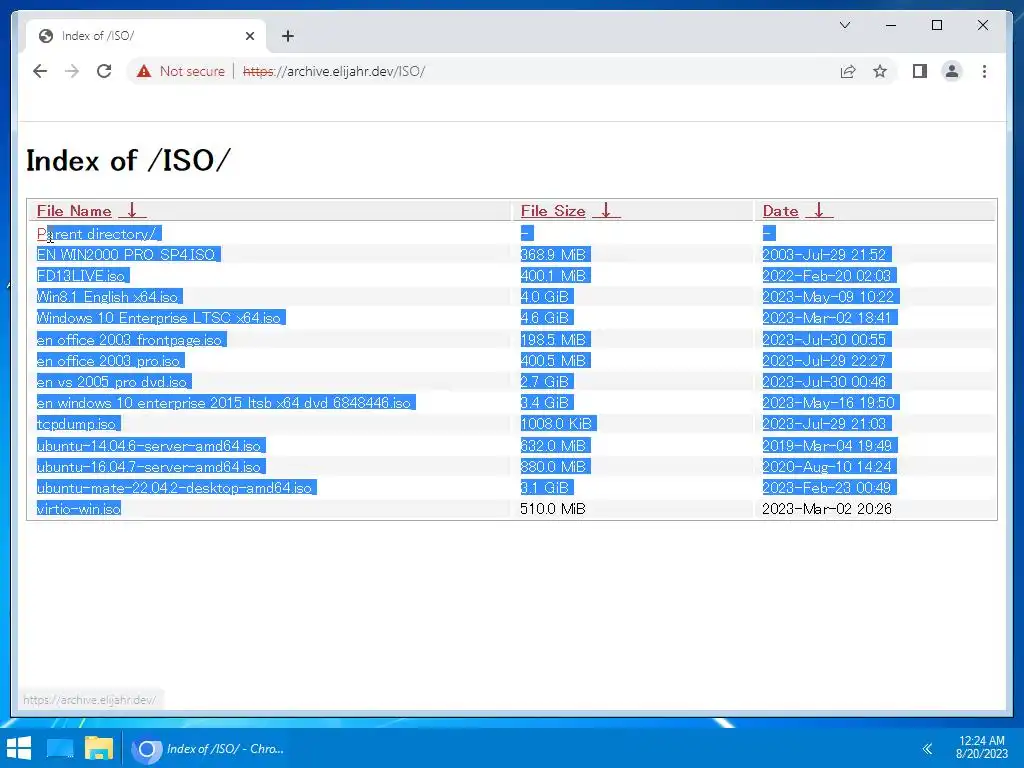
Task: Sort descending using Date arrow
Action: pyautogui.click(x=820, y=211)
